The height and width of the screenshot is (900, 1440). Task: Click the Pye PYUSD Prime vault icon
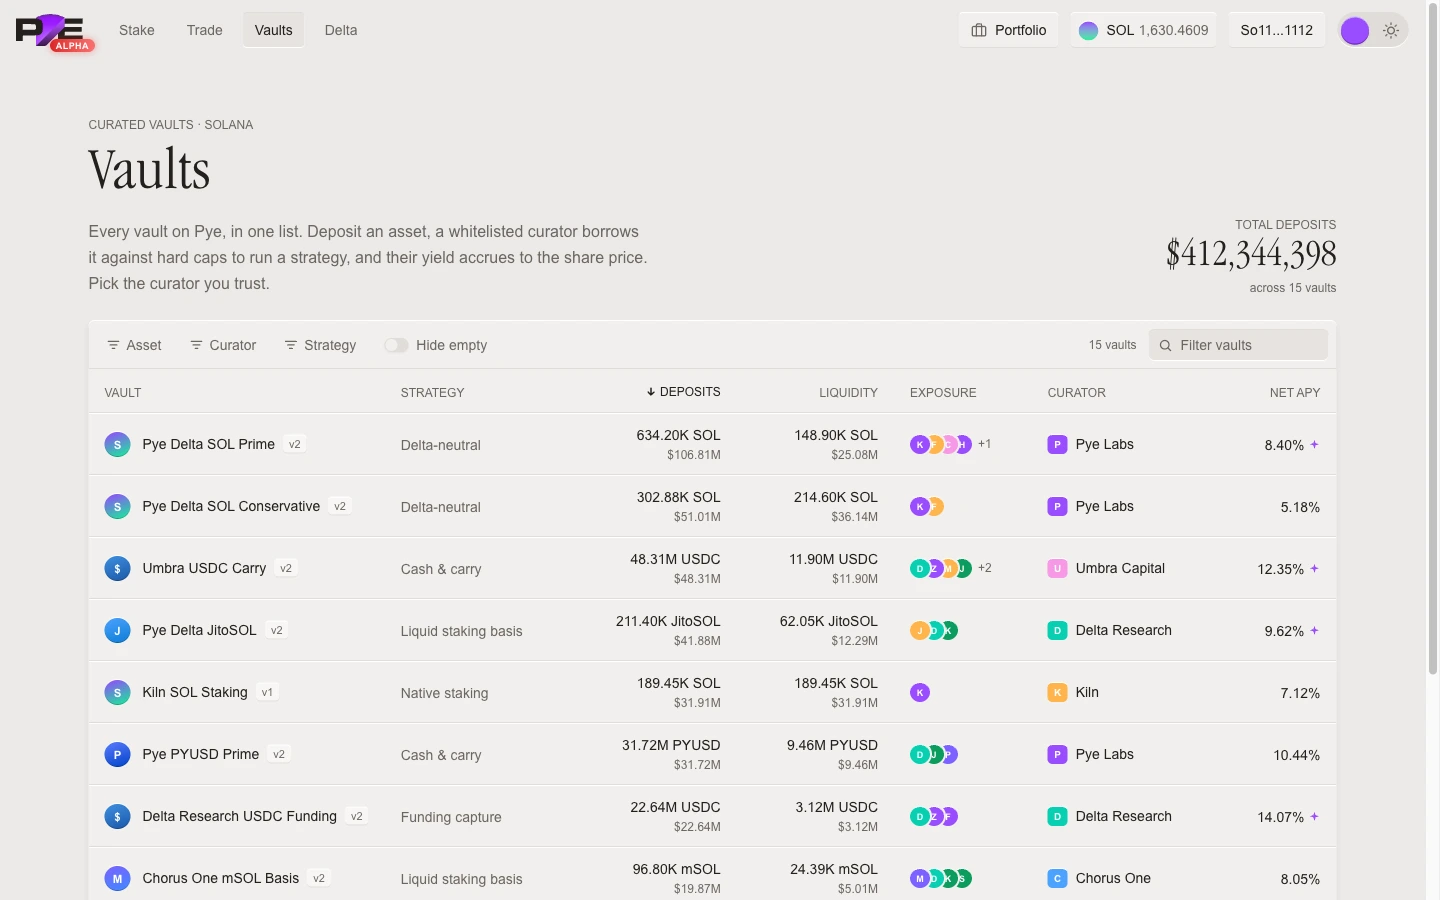point(117,755)
